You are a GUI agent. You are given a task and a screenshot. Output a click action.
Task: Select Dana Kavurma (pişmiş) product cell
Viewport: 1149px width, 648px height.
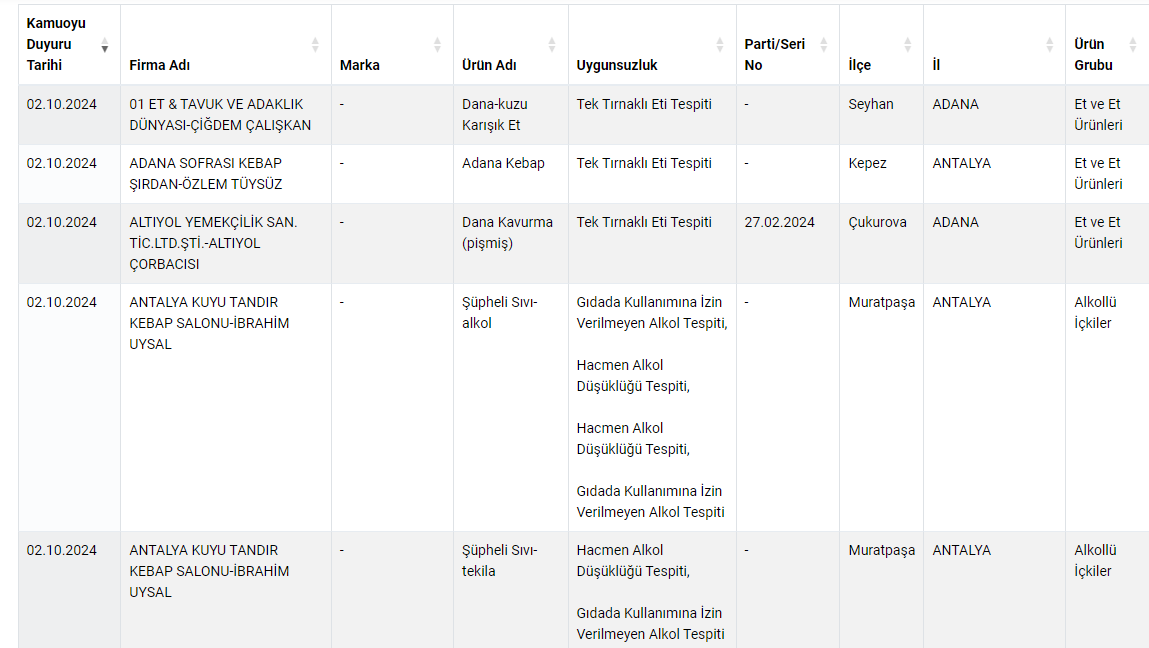(507, 233)
